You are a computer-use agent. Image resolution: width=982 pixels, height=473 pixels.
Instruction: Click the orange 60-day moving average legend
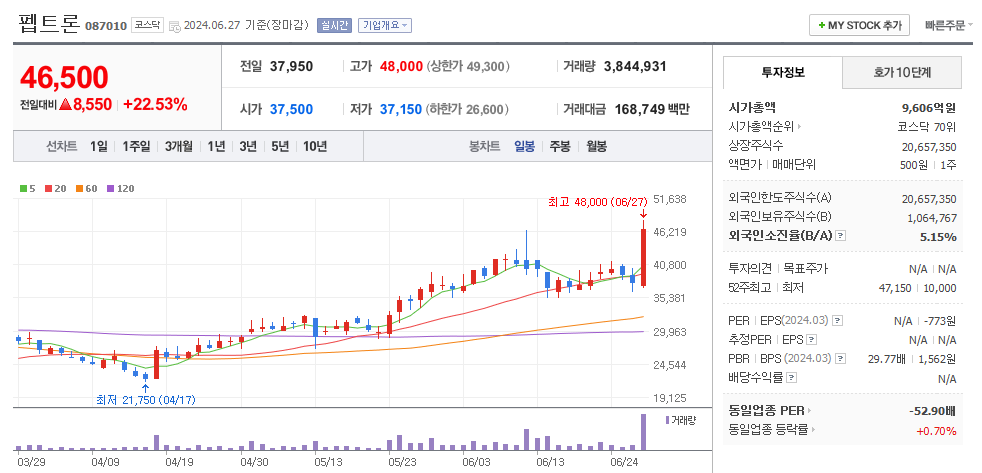click(x=85, y=188)
